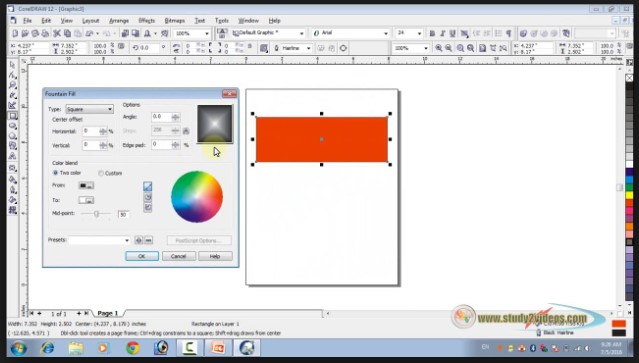This screenshot has width=639, height=363.
Task: Click Help in Fountain Fill dialog
Action: click(215, 256)
